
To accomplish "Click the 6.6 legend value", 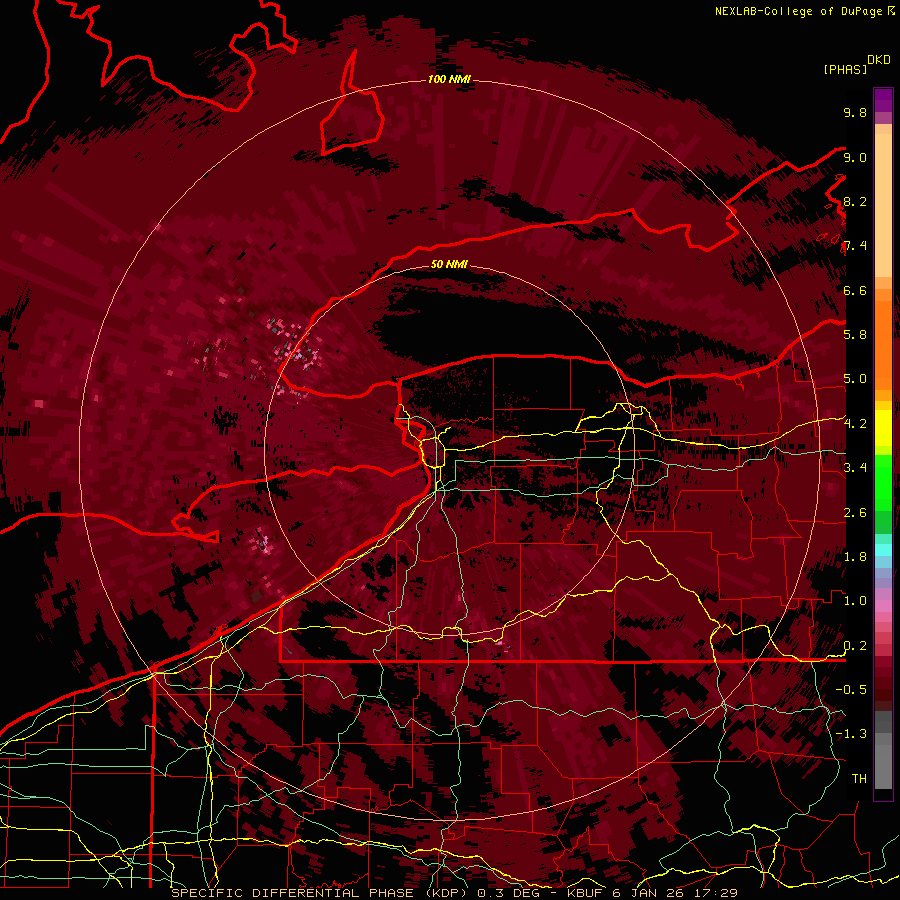I will (855, 290).
